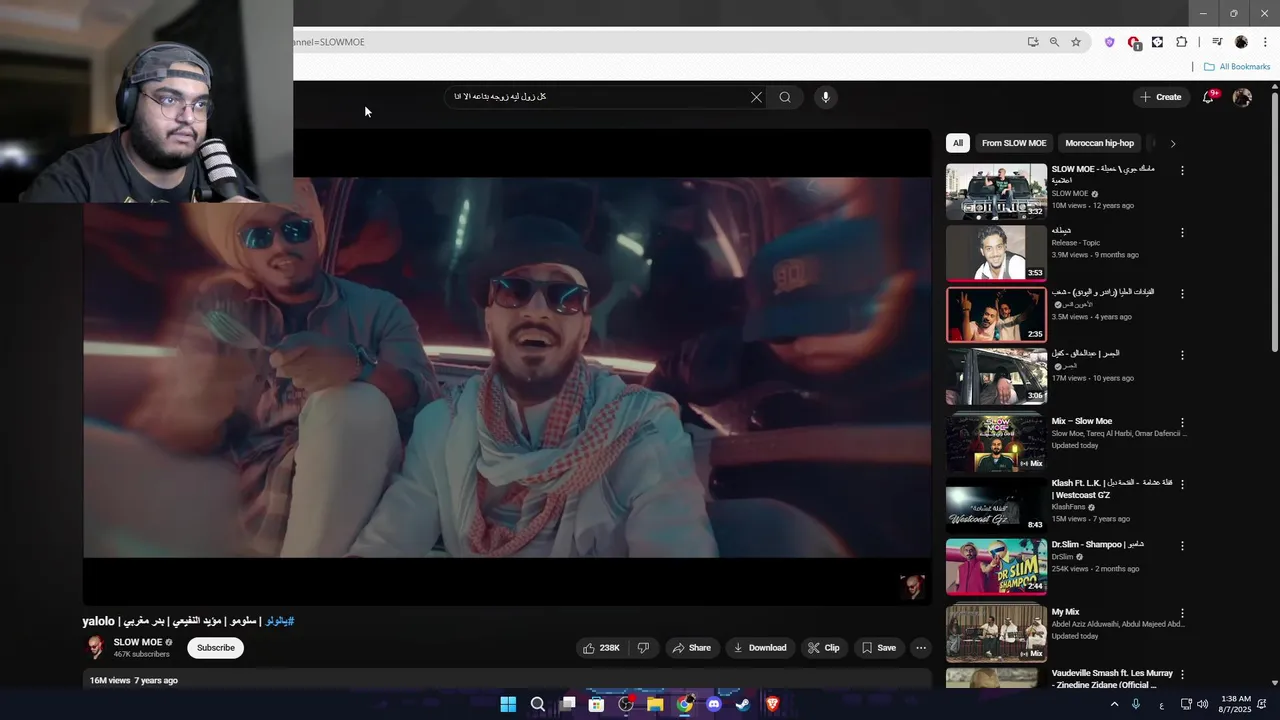Like the video with 238K thumbs up
Image resolution: width=1280 pixels, height=720 pixels.
pos(602,648)
